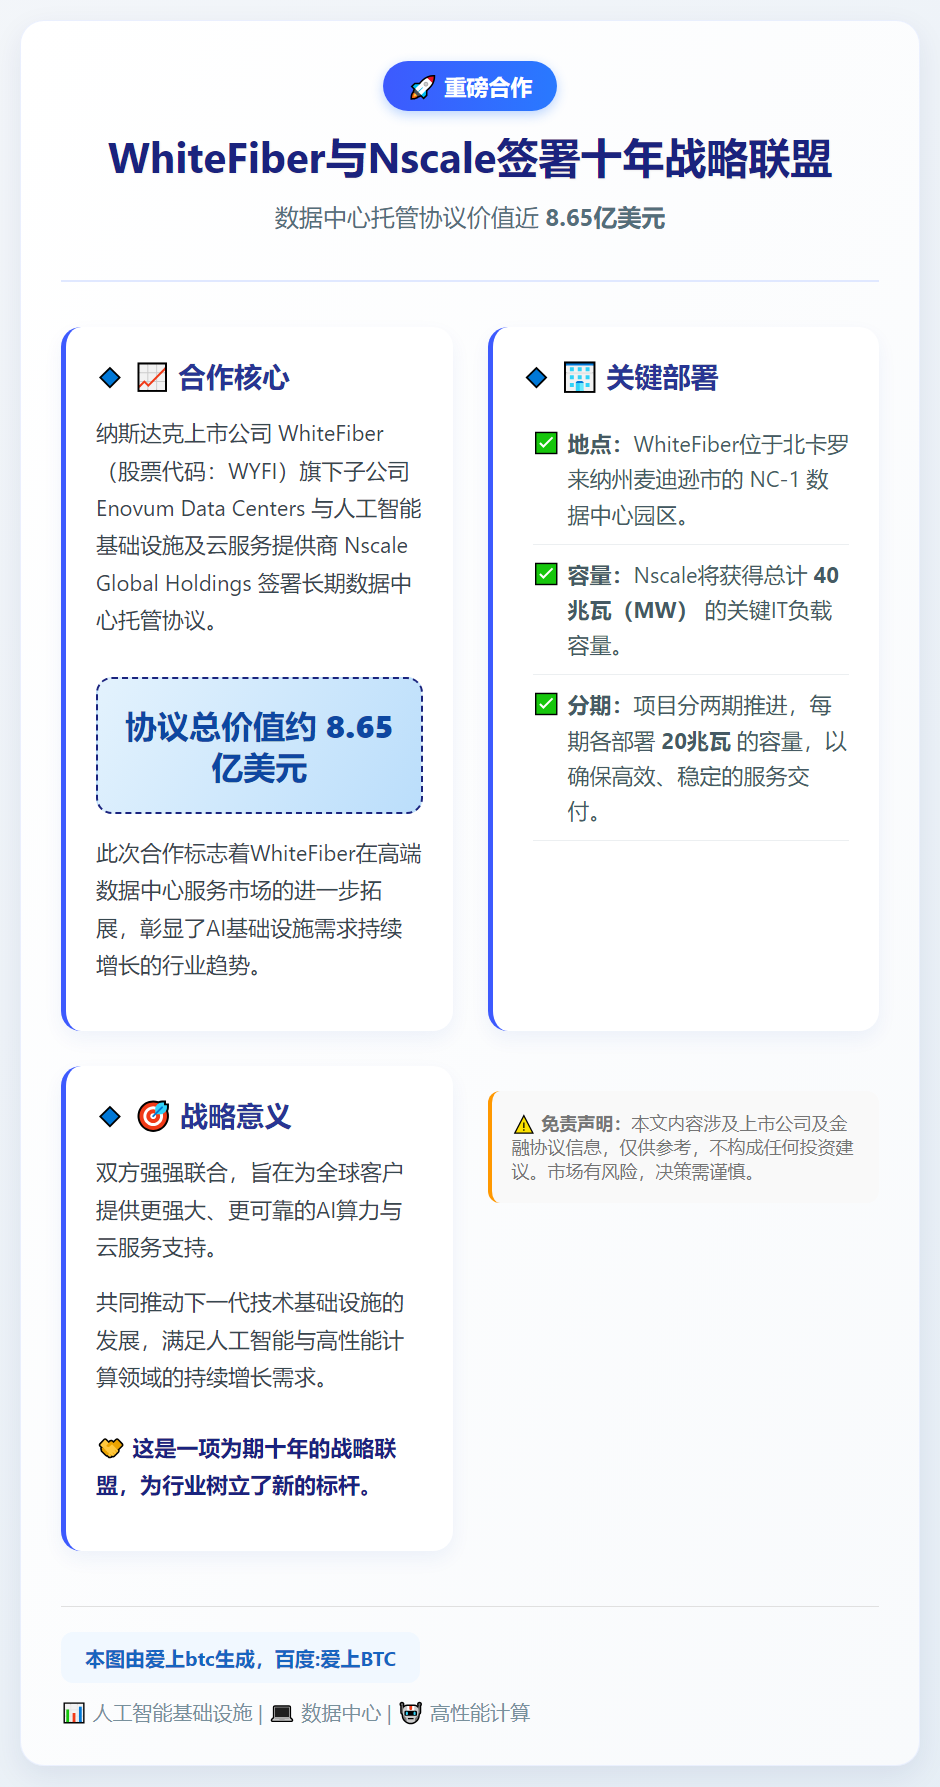Click the green checkmark next to 分期
940x1787 pixels.
(546, 704)
